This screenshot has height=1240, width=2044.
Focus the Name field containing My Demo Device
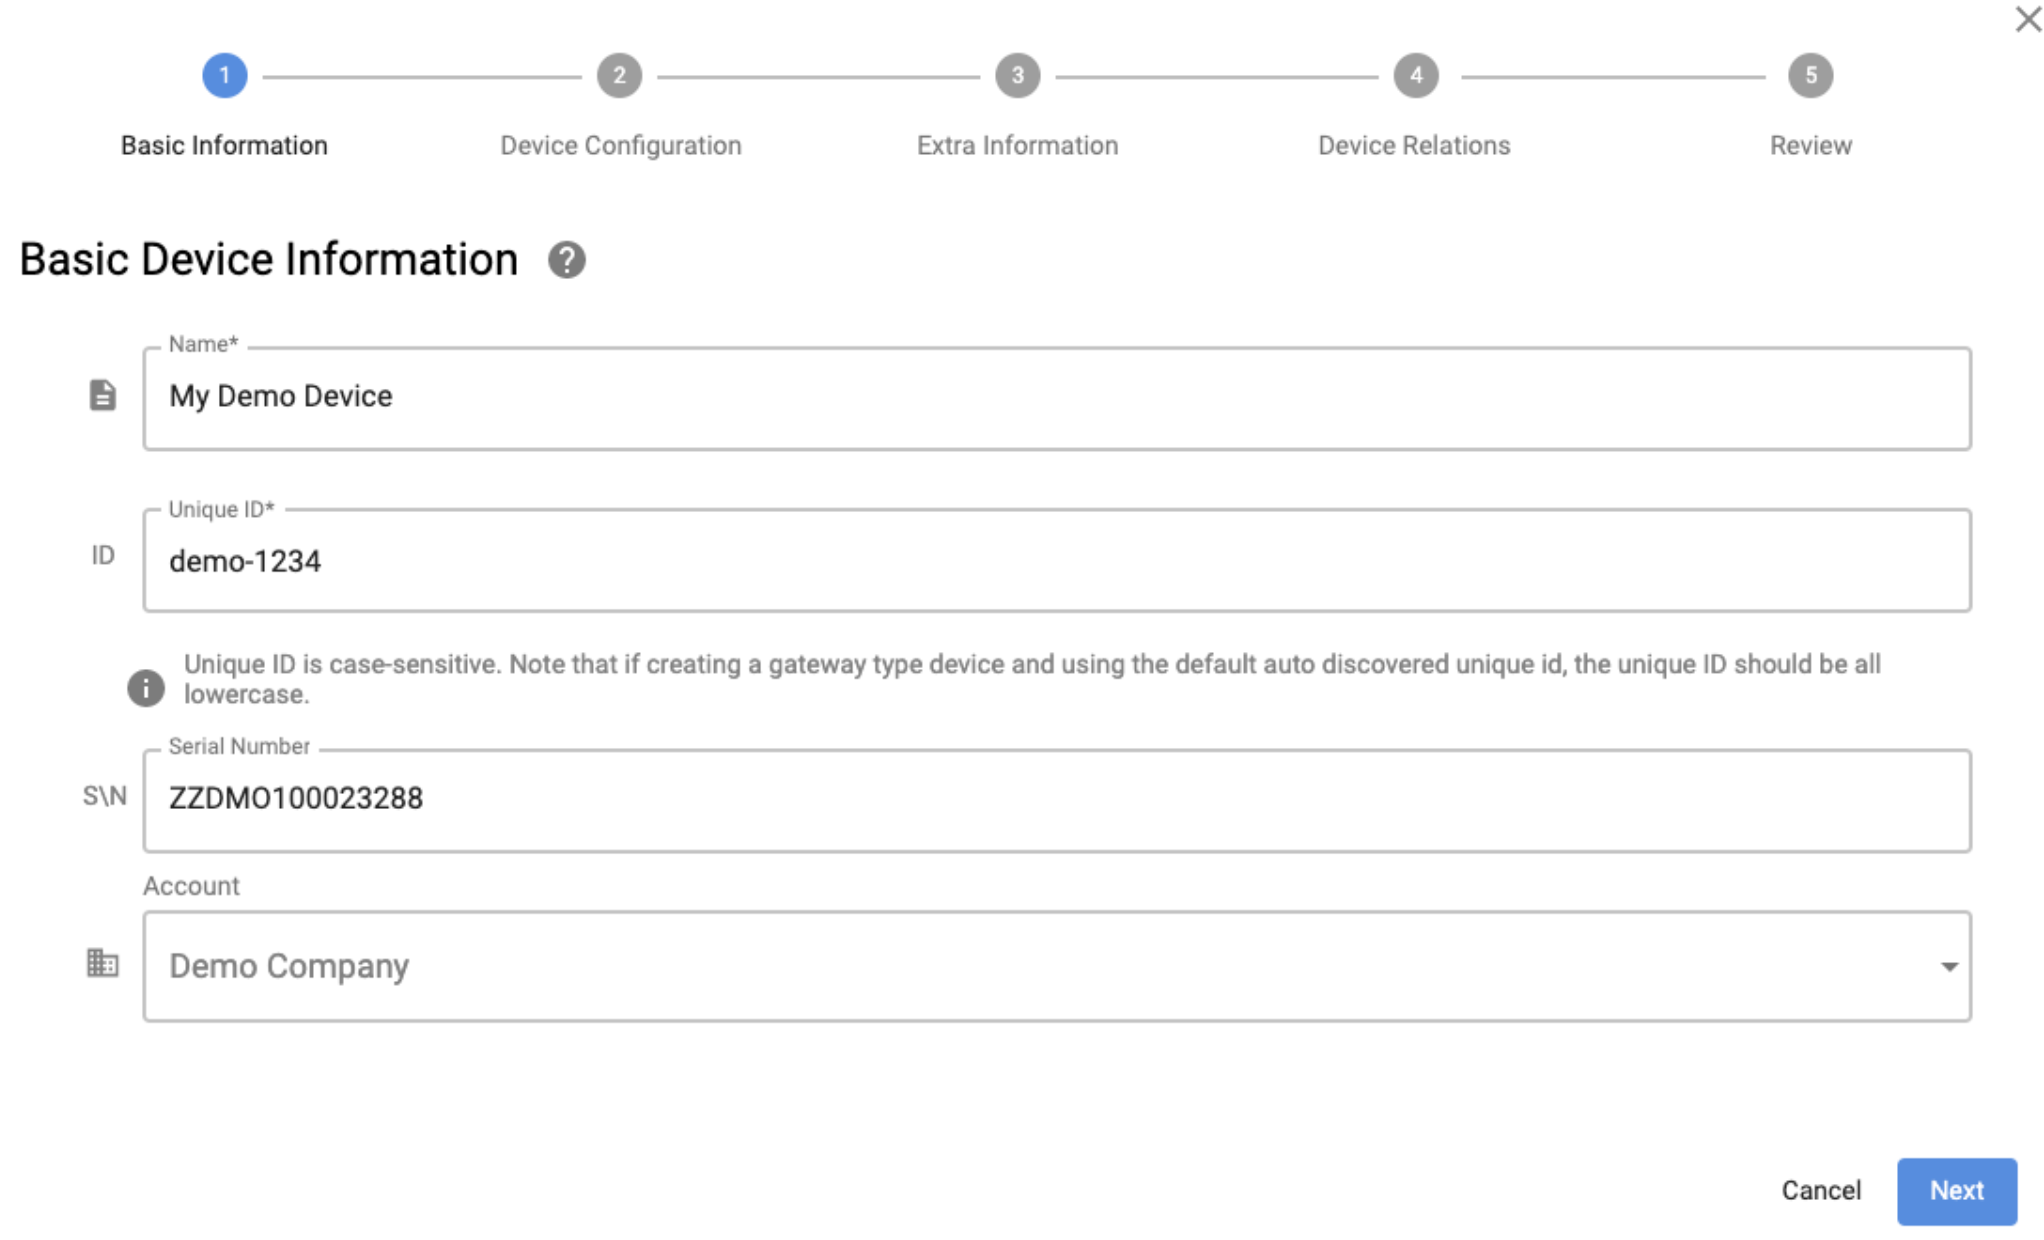click(1057, 398)
